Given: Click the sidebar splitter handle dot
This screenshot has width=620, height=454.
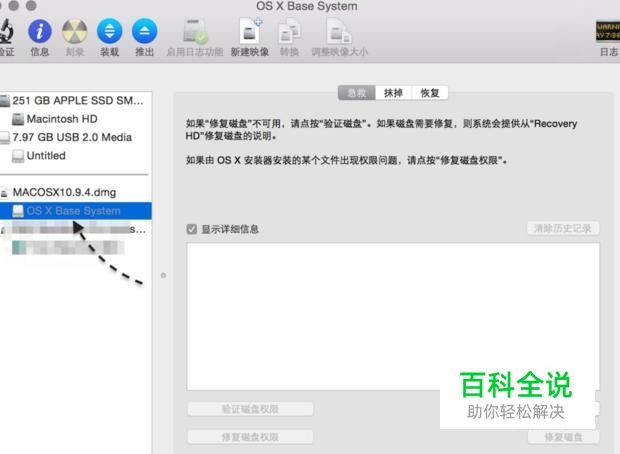Looking at the screenshot, I should pyautogui.click(x=163, y=275).
